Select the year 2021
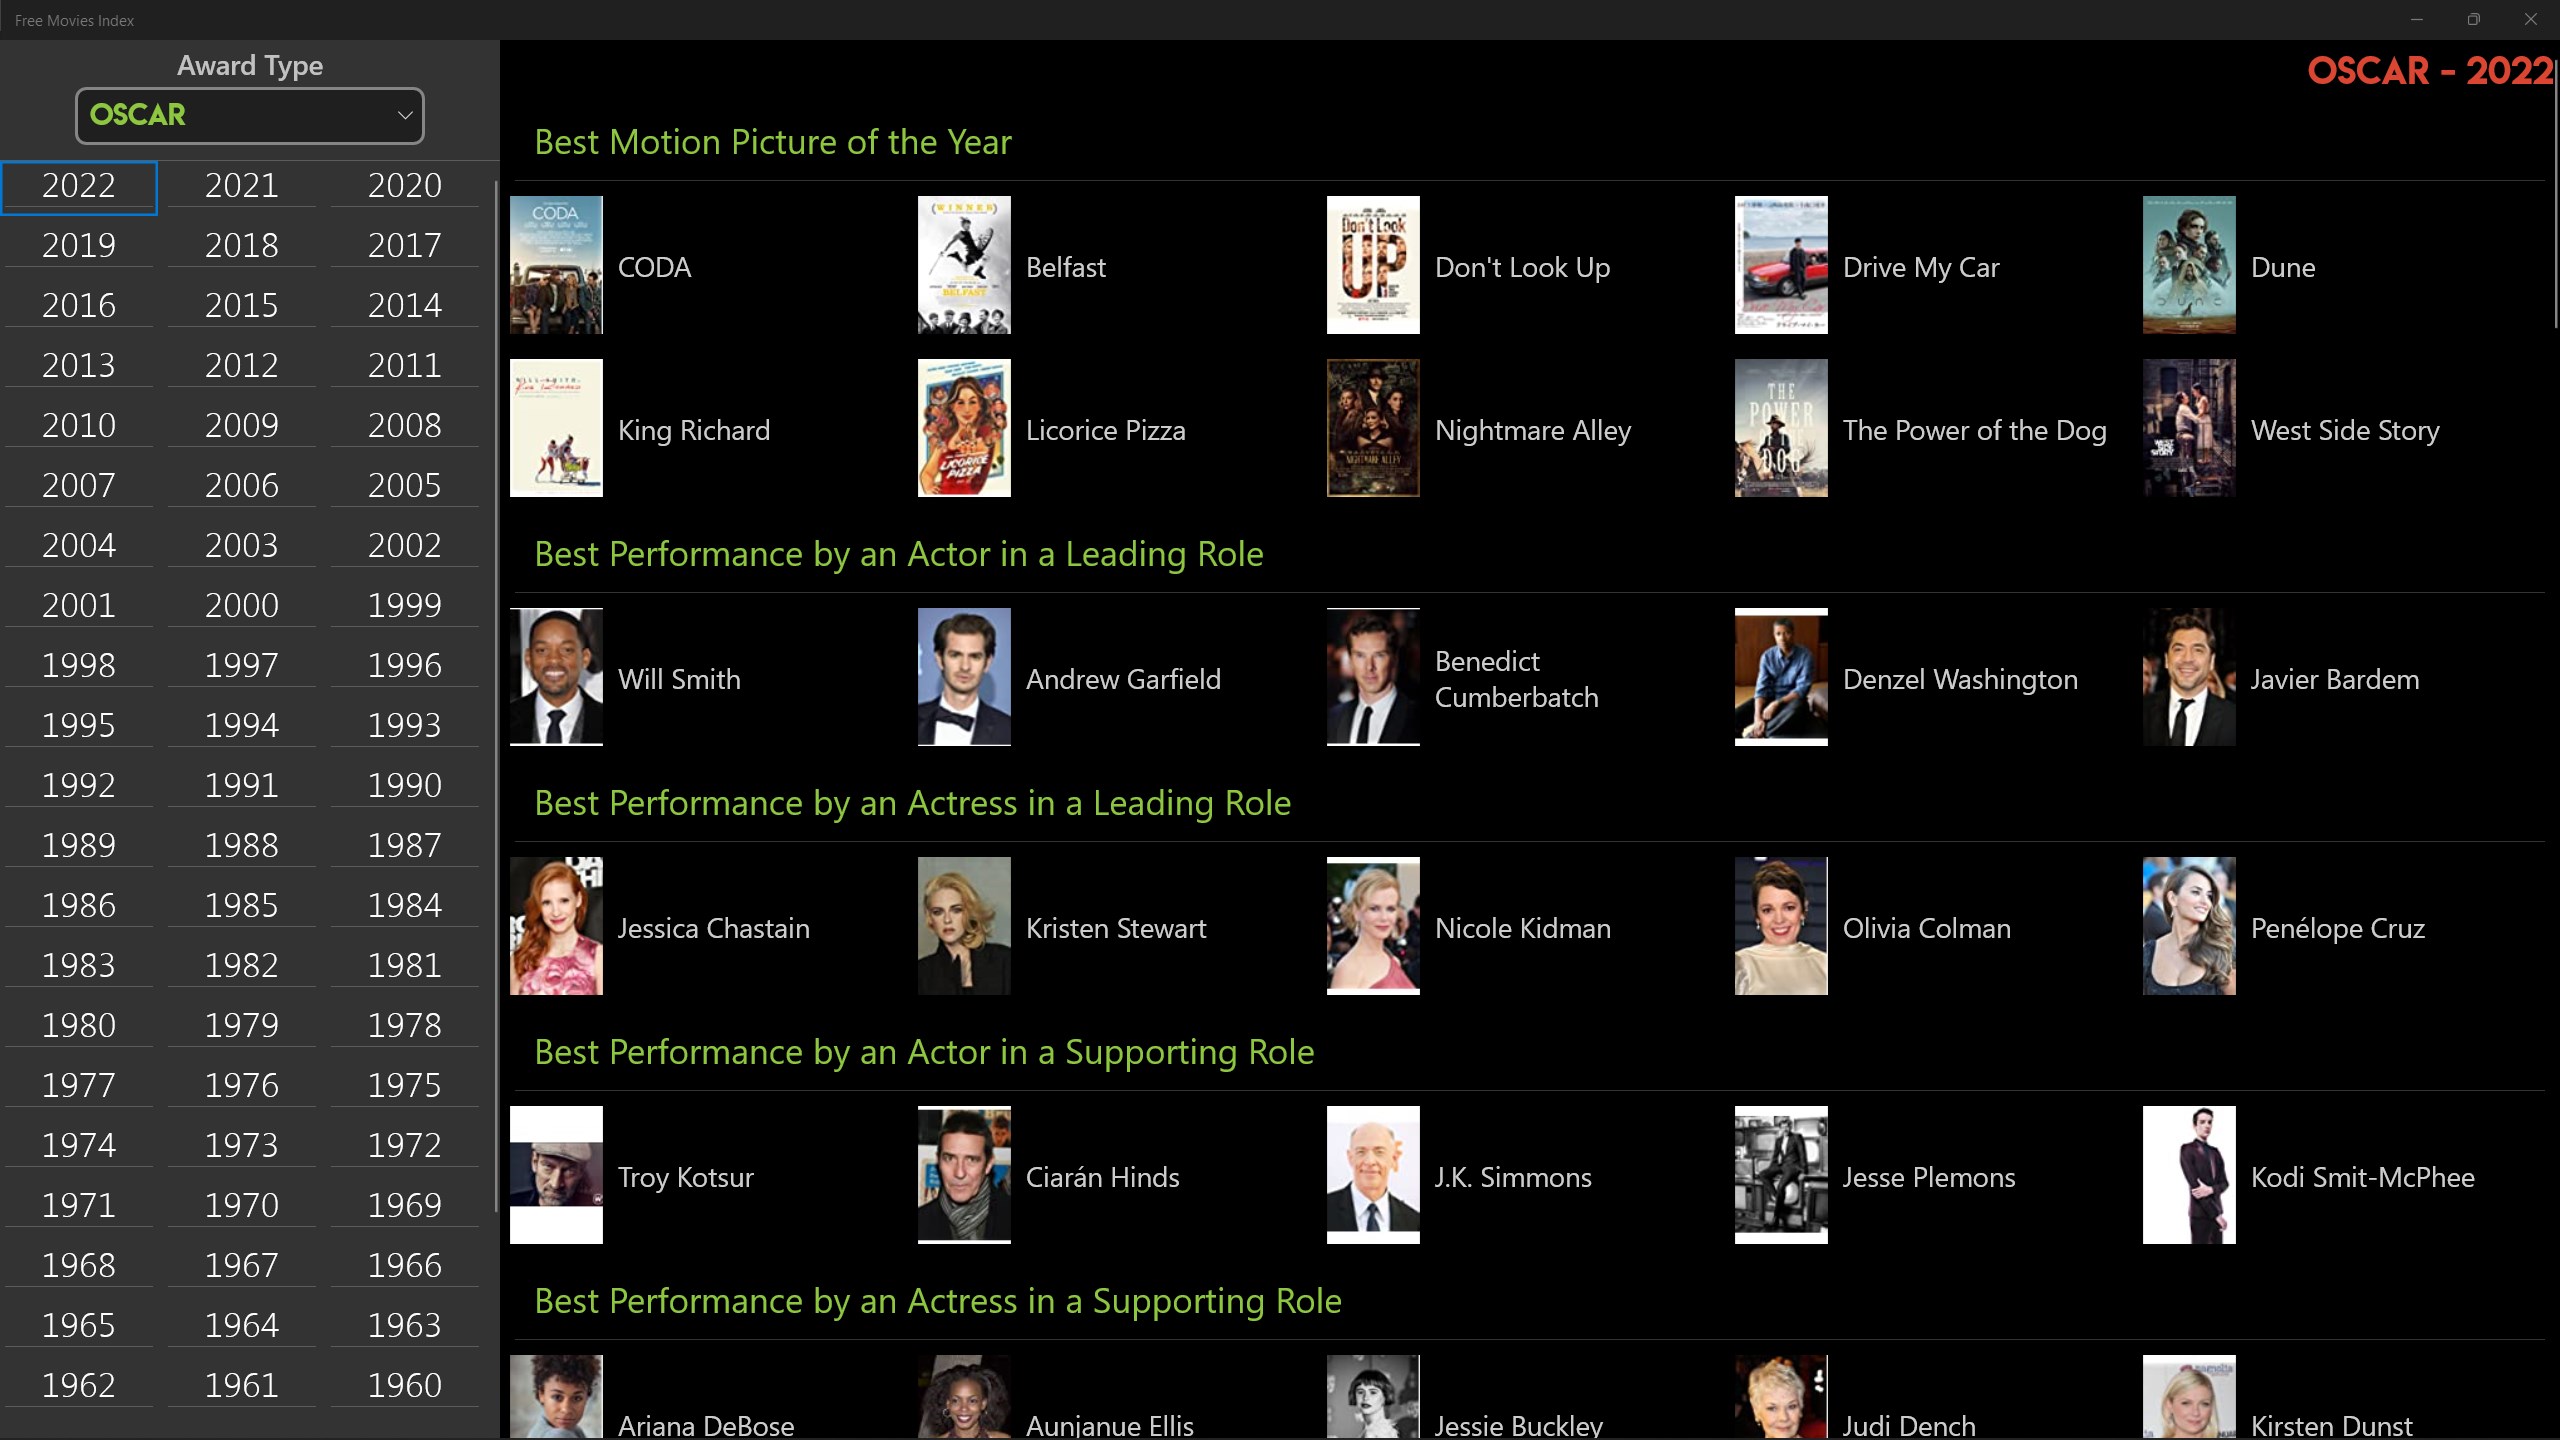 pos(241,185)
